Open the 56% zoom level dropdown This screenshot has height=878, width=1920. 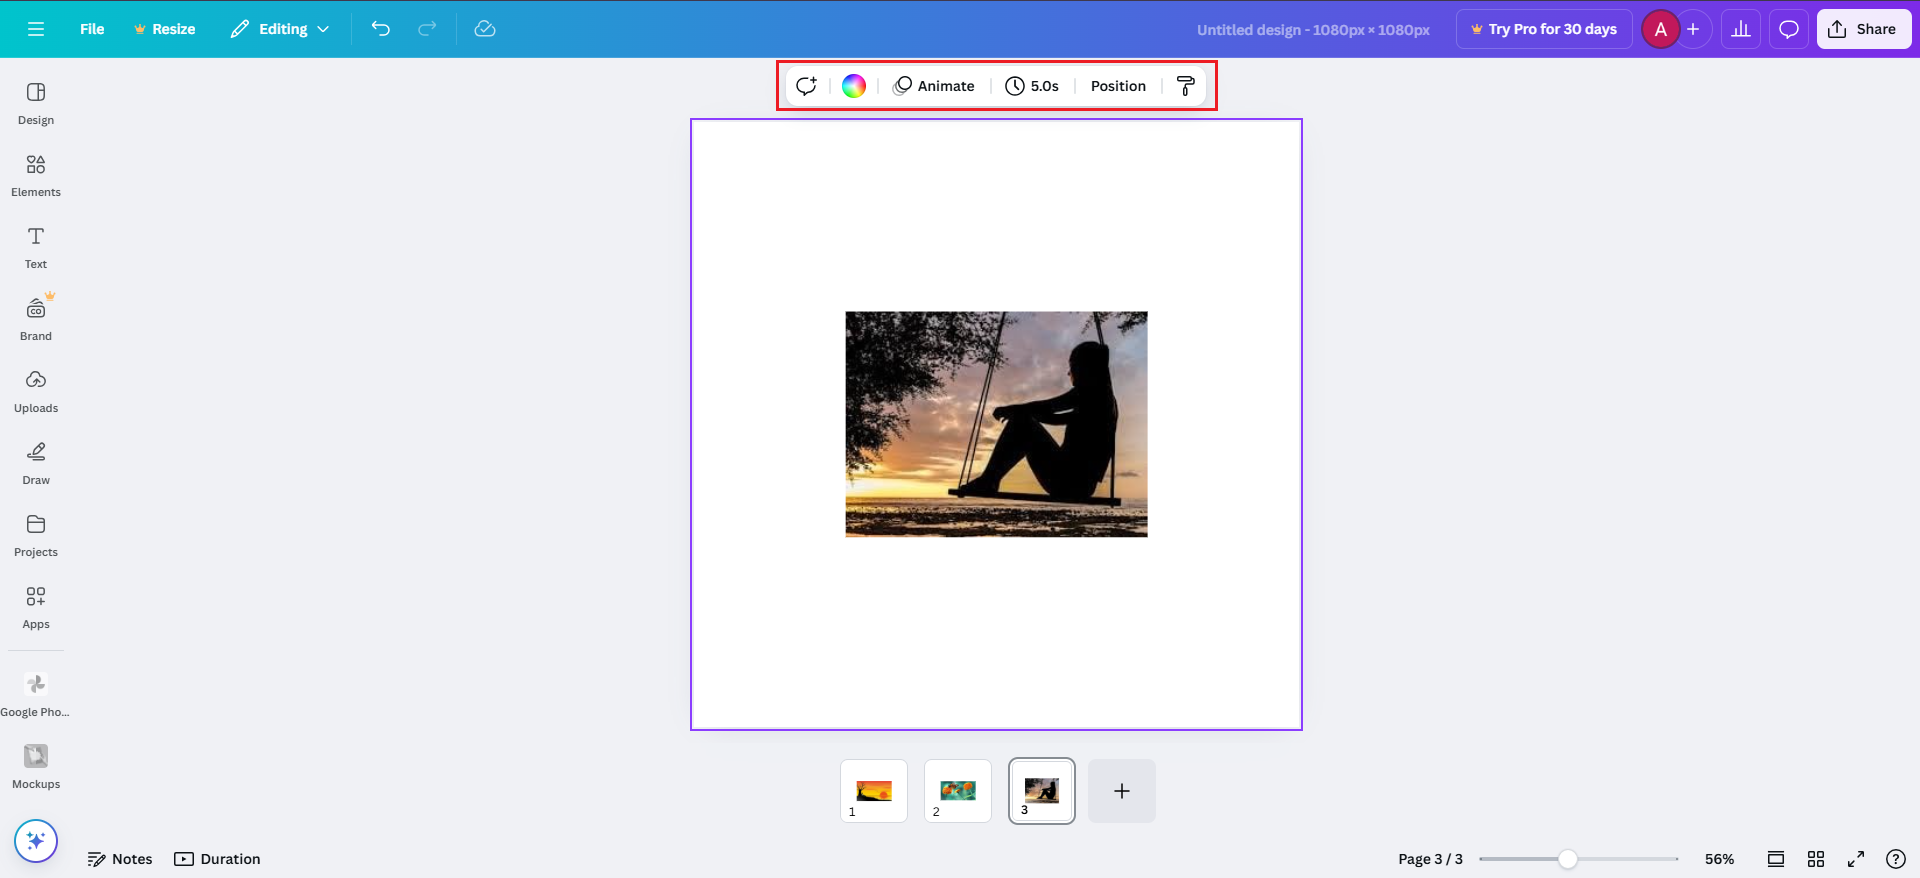(1720, 859)
